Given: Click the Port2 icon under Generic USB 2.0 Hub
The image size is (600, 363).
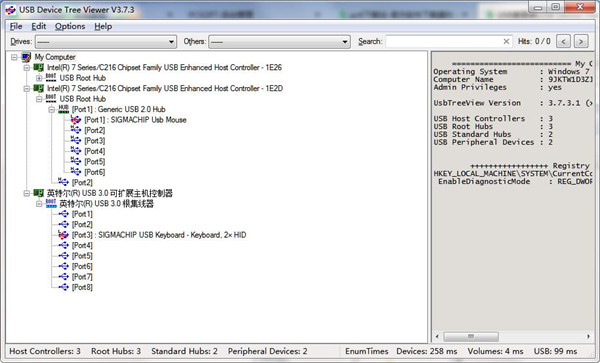Looking at the screenshot, I should (x=76, y=130).
